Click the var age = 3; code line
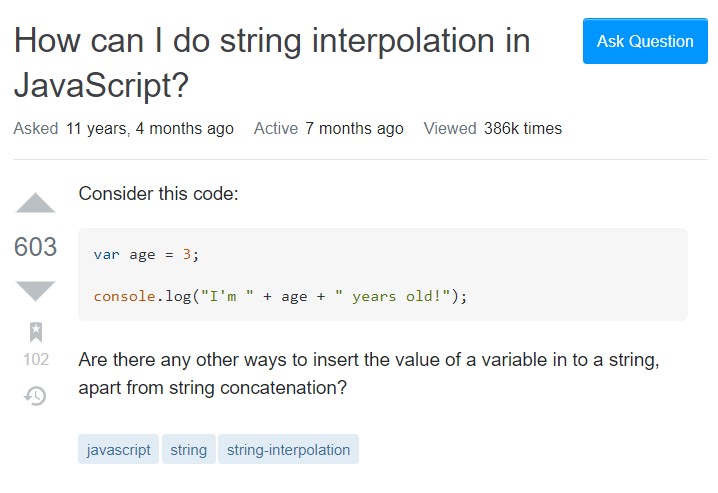718x493 pixels. (146, 255)
